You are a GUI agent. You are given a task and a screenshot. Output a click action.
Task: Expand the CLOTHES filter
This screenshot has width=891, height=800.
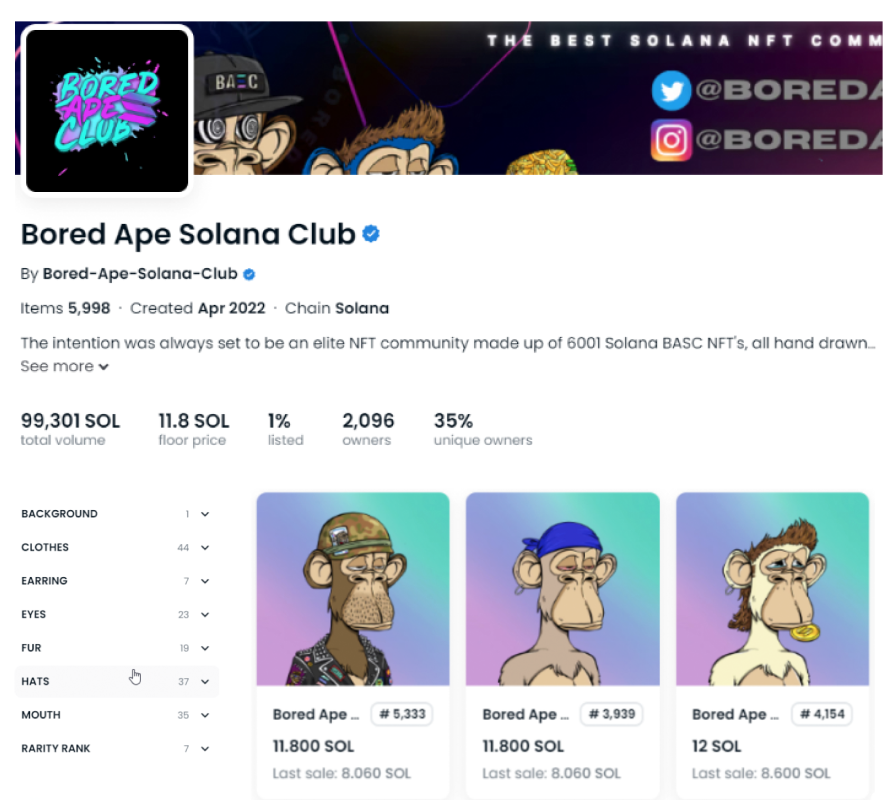pos(116,547)
